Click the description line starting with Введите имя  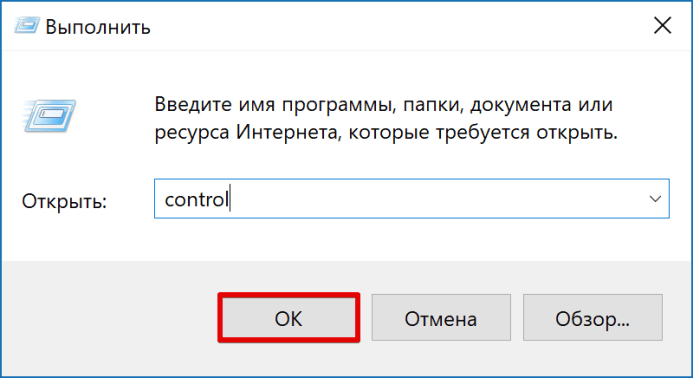tap(384, 105)
